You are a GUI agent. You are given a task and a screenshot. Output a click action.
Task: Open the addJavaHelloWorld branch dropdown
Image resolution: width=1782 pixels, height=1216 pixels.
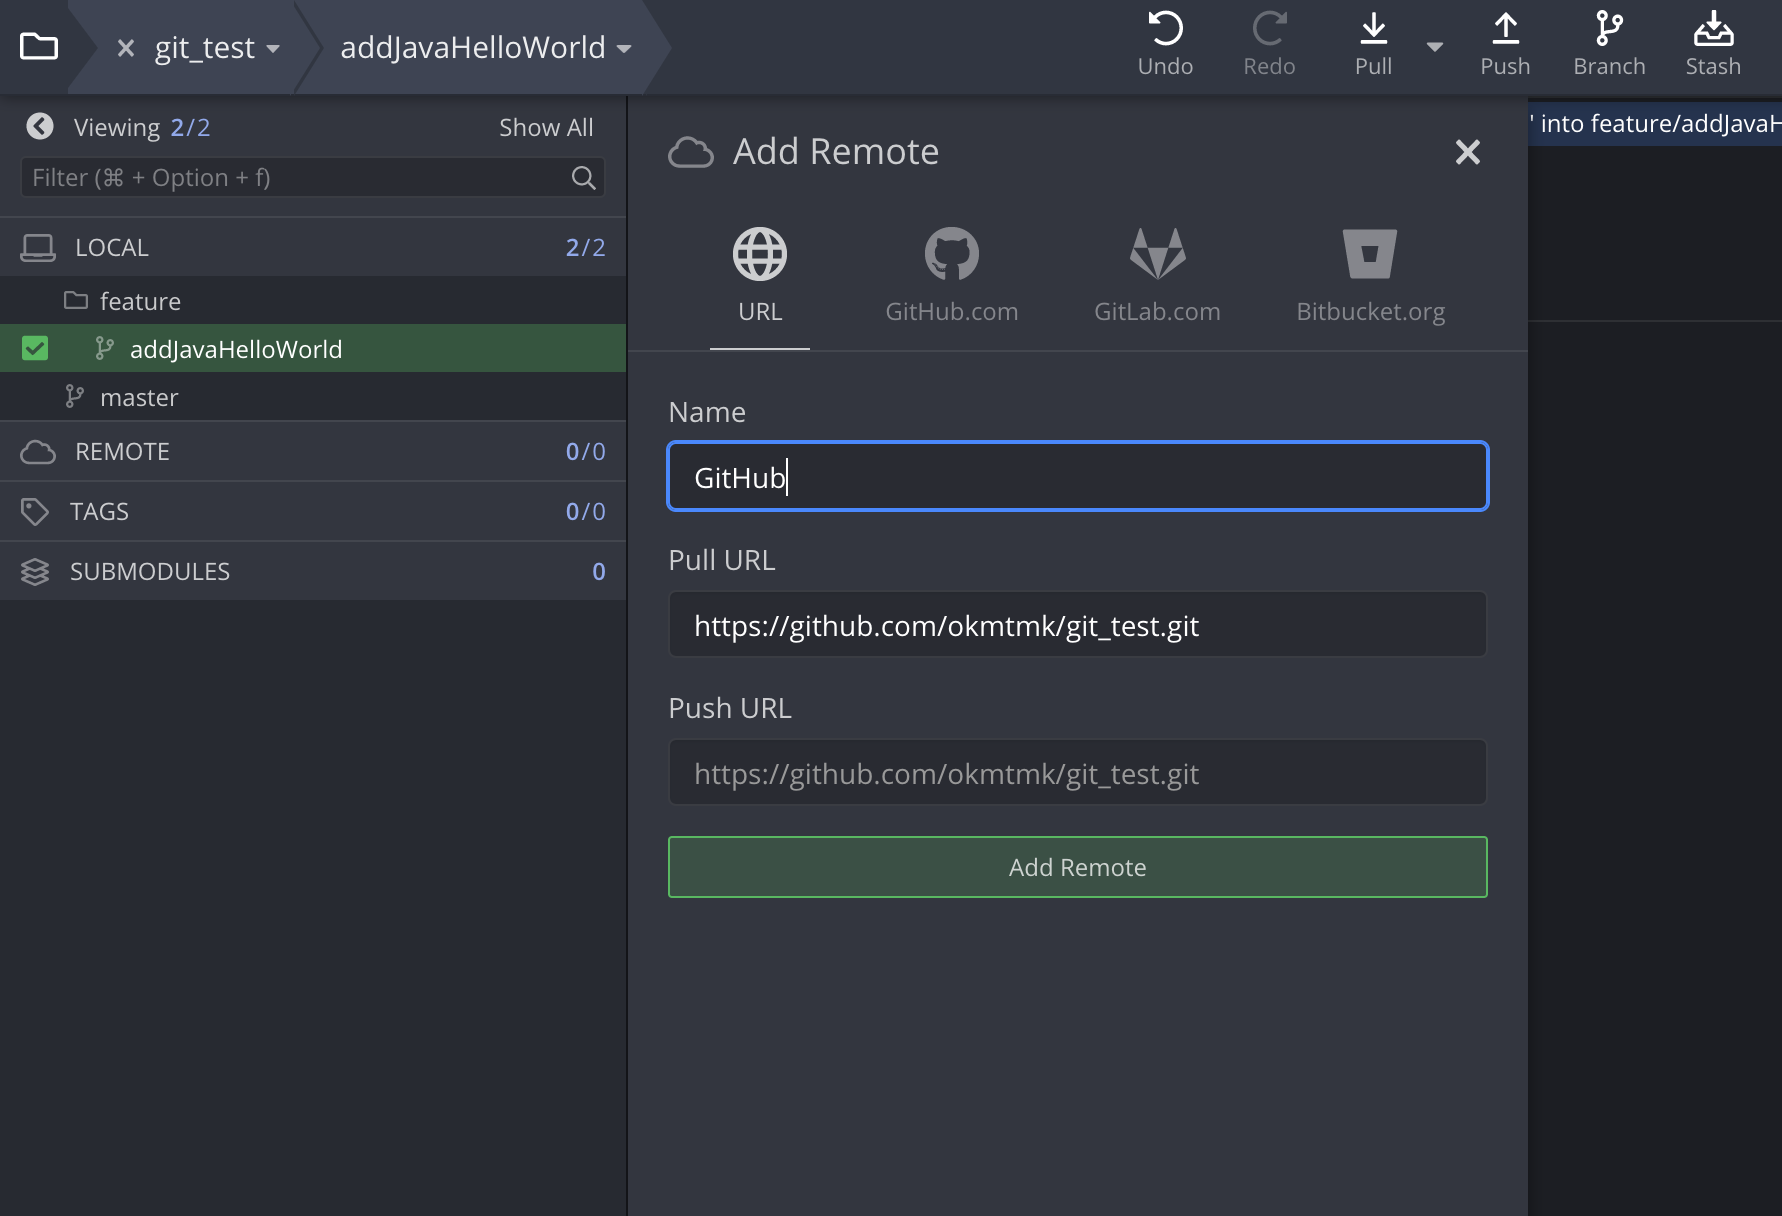(624, 48)
